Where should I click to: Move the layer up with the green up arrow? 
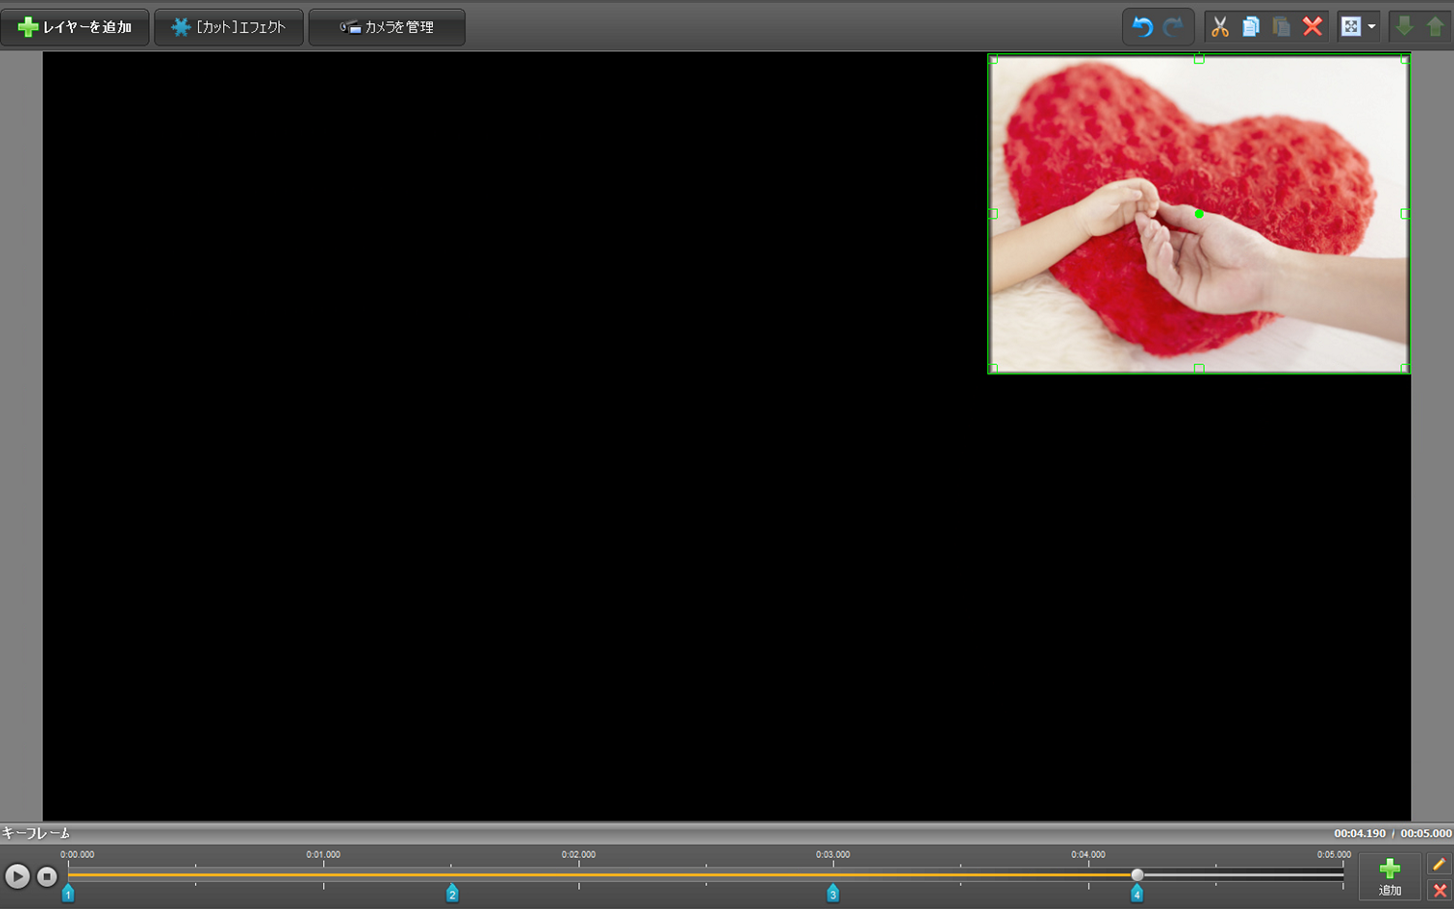click(1435, 27)
